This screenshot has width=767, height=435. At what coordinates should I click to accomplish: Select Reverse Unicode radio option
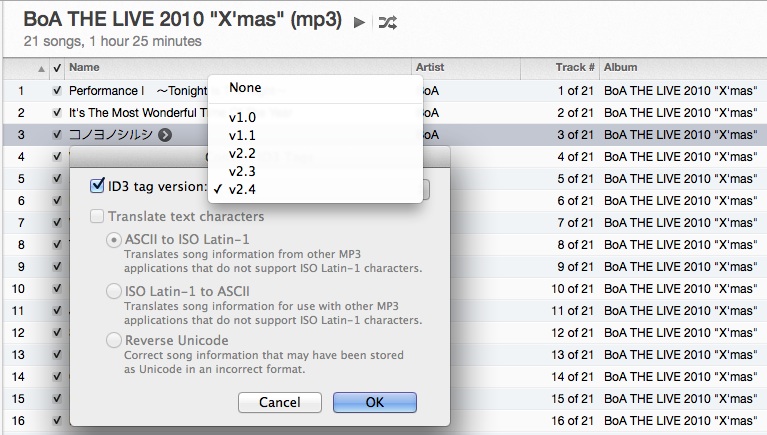point(114,340)
